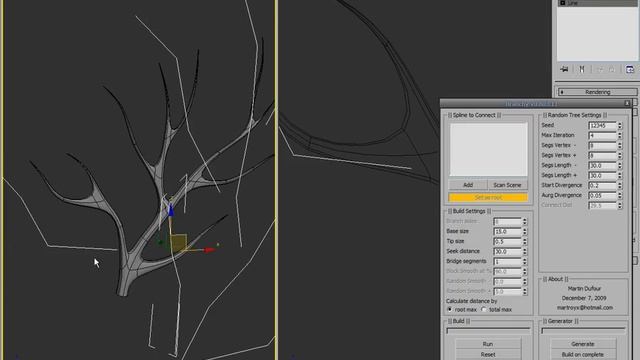
Task: Click the Segs Length + spinner arrows
Action: (x=620, y=176)
